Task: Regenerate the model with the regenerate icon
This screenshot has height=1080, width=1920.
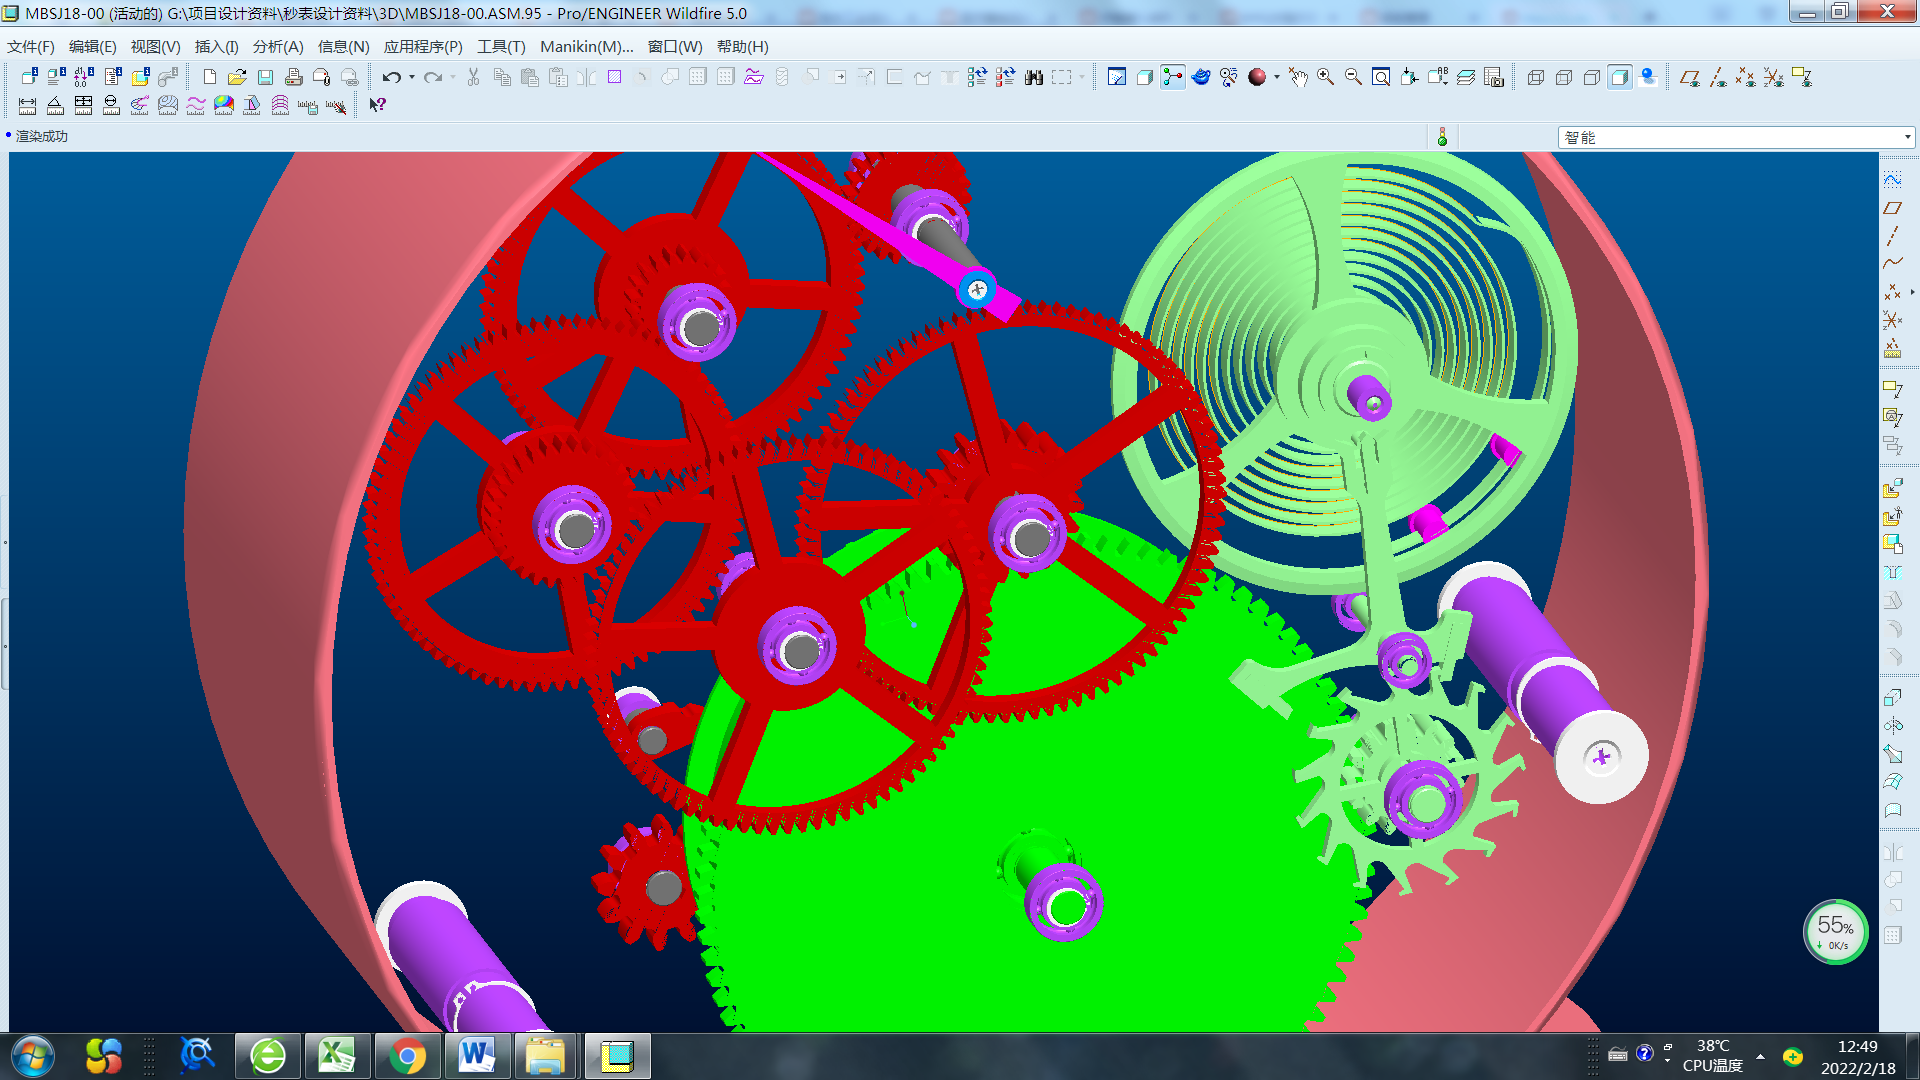Action: pyautogui.click(x=977, y=77)
